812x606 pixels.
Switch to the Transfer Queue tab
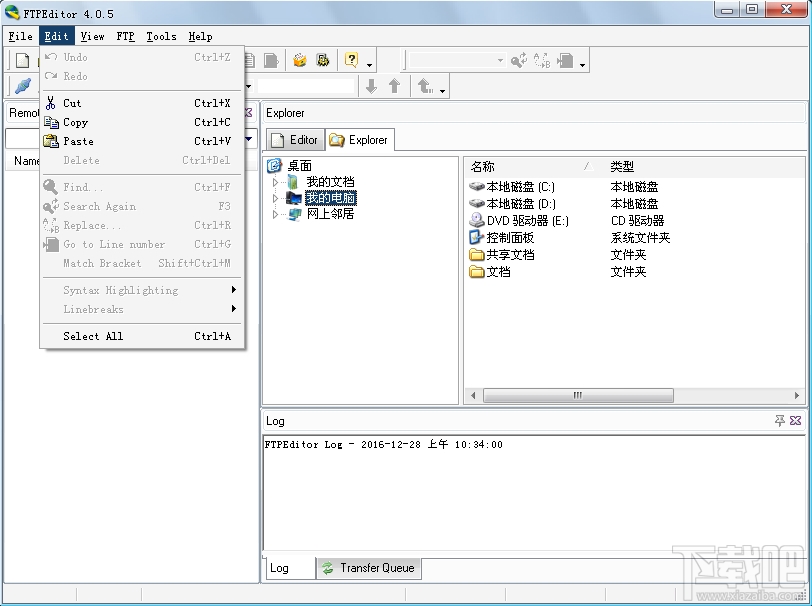click(x=368, y=568)
